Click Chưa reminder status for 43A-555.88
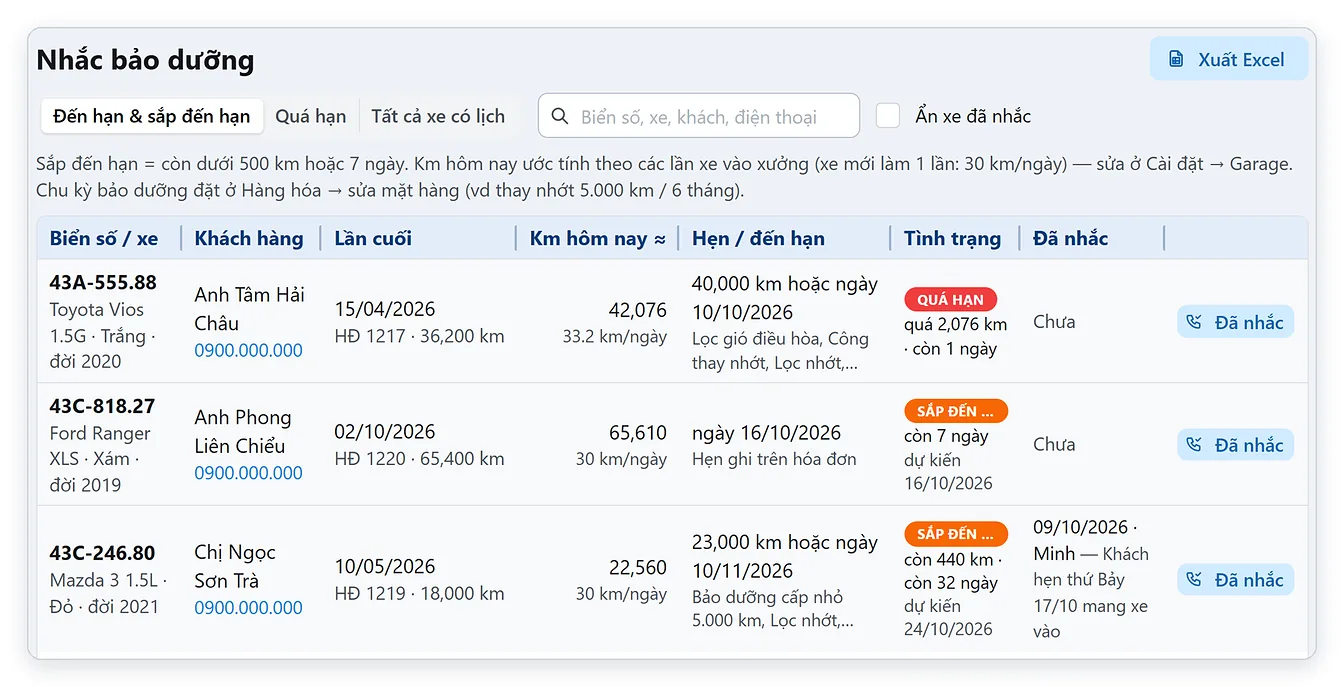This screenshot has width=1344, height=687. click(1054, 322)
